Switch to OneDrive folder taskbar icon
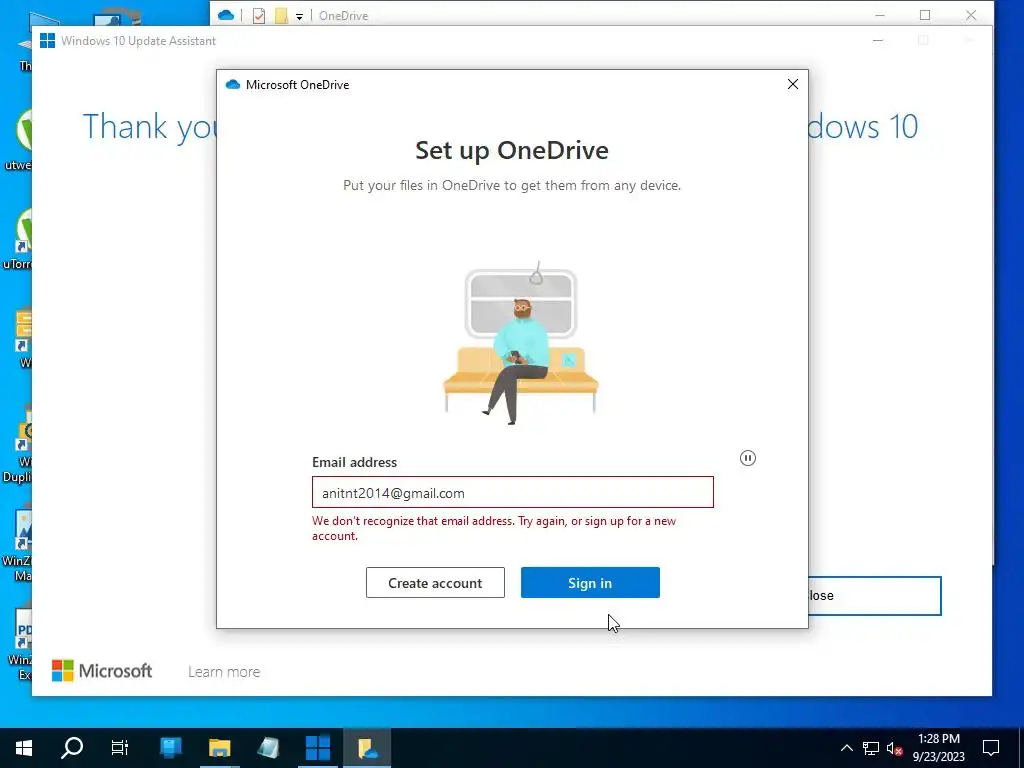Image resolution: width=1024 pixels, height=768 pixels. pos(366,748)
